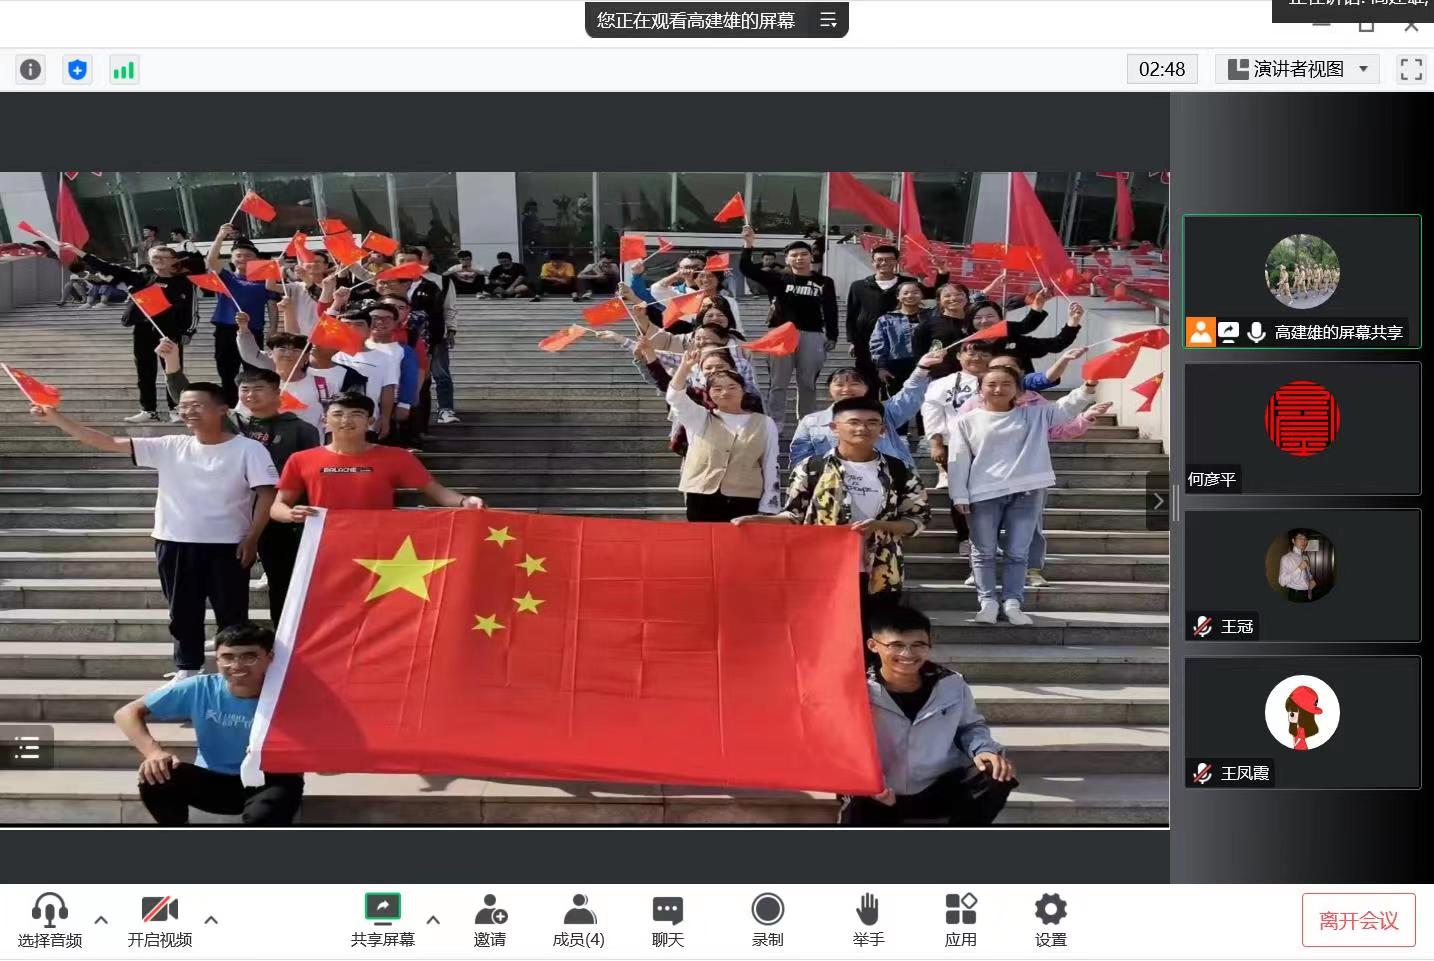The height and width of the screenshot is (961, 1434).
Task: Open the green network status icon
Action: (123, 69)
